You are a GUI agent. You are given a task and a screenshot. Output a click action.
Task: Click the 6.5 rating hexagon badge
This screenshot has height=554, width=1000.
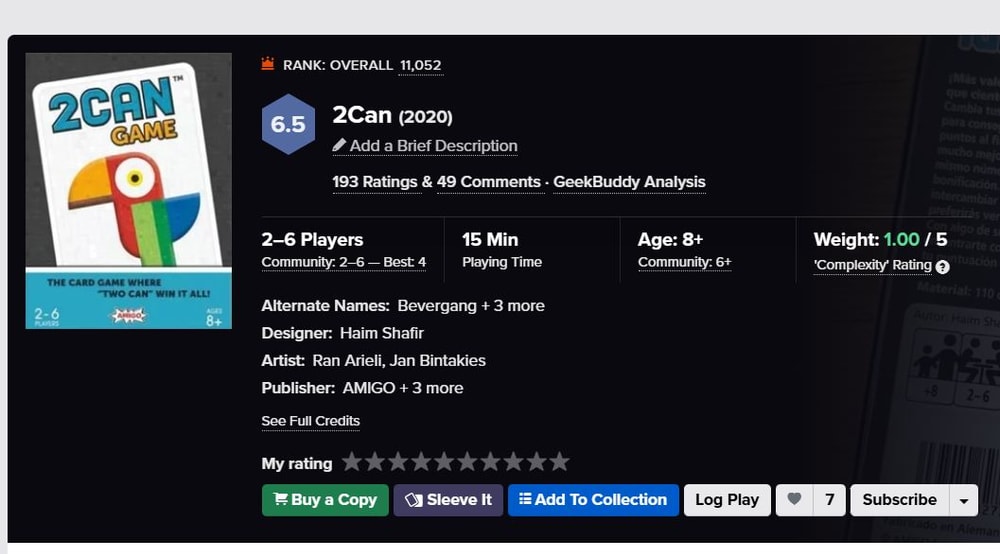[x=288, y=124]
